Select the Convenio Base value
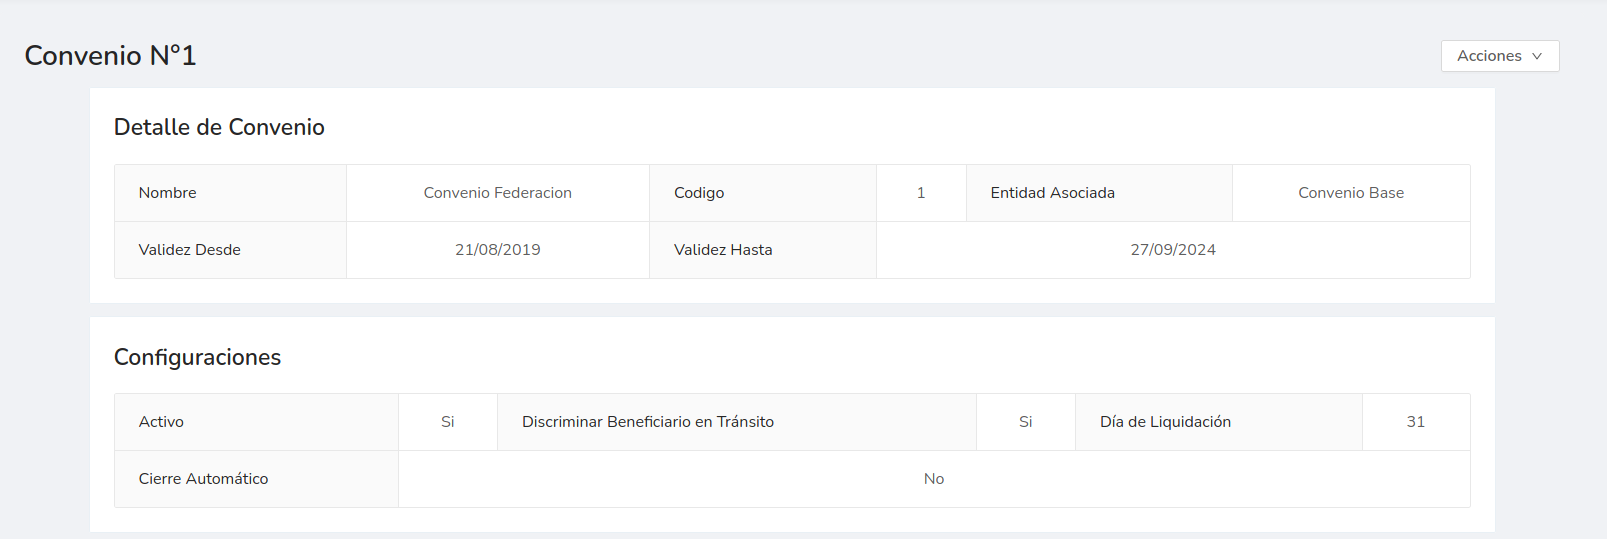Screen dimensions: 1607x539 pos(1351,193)
